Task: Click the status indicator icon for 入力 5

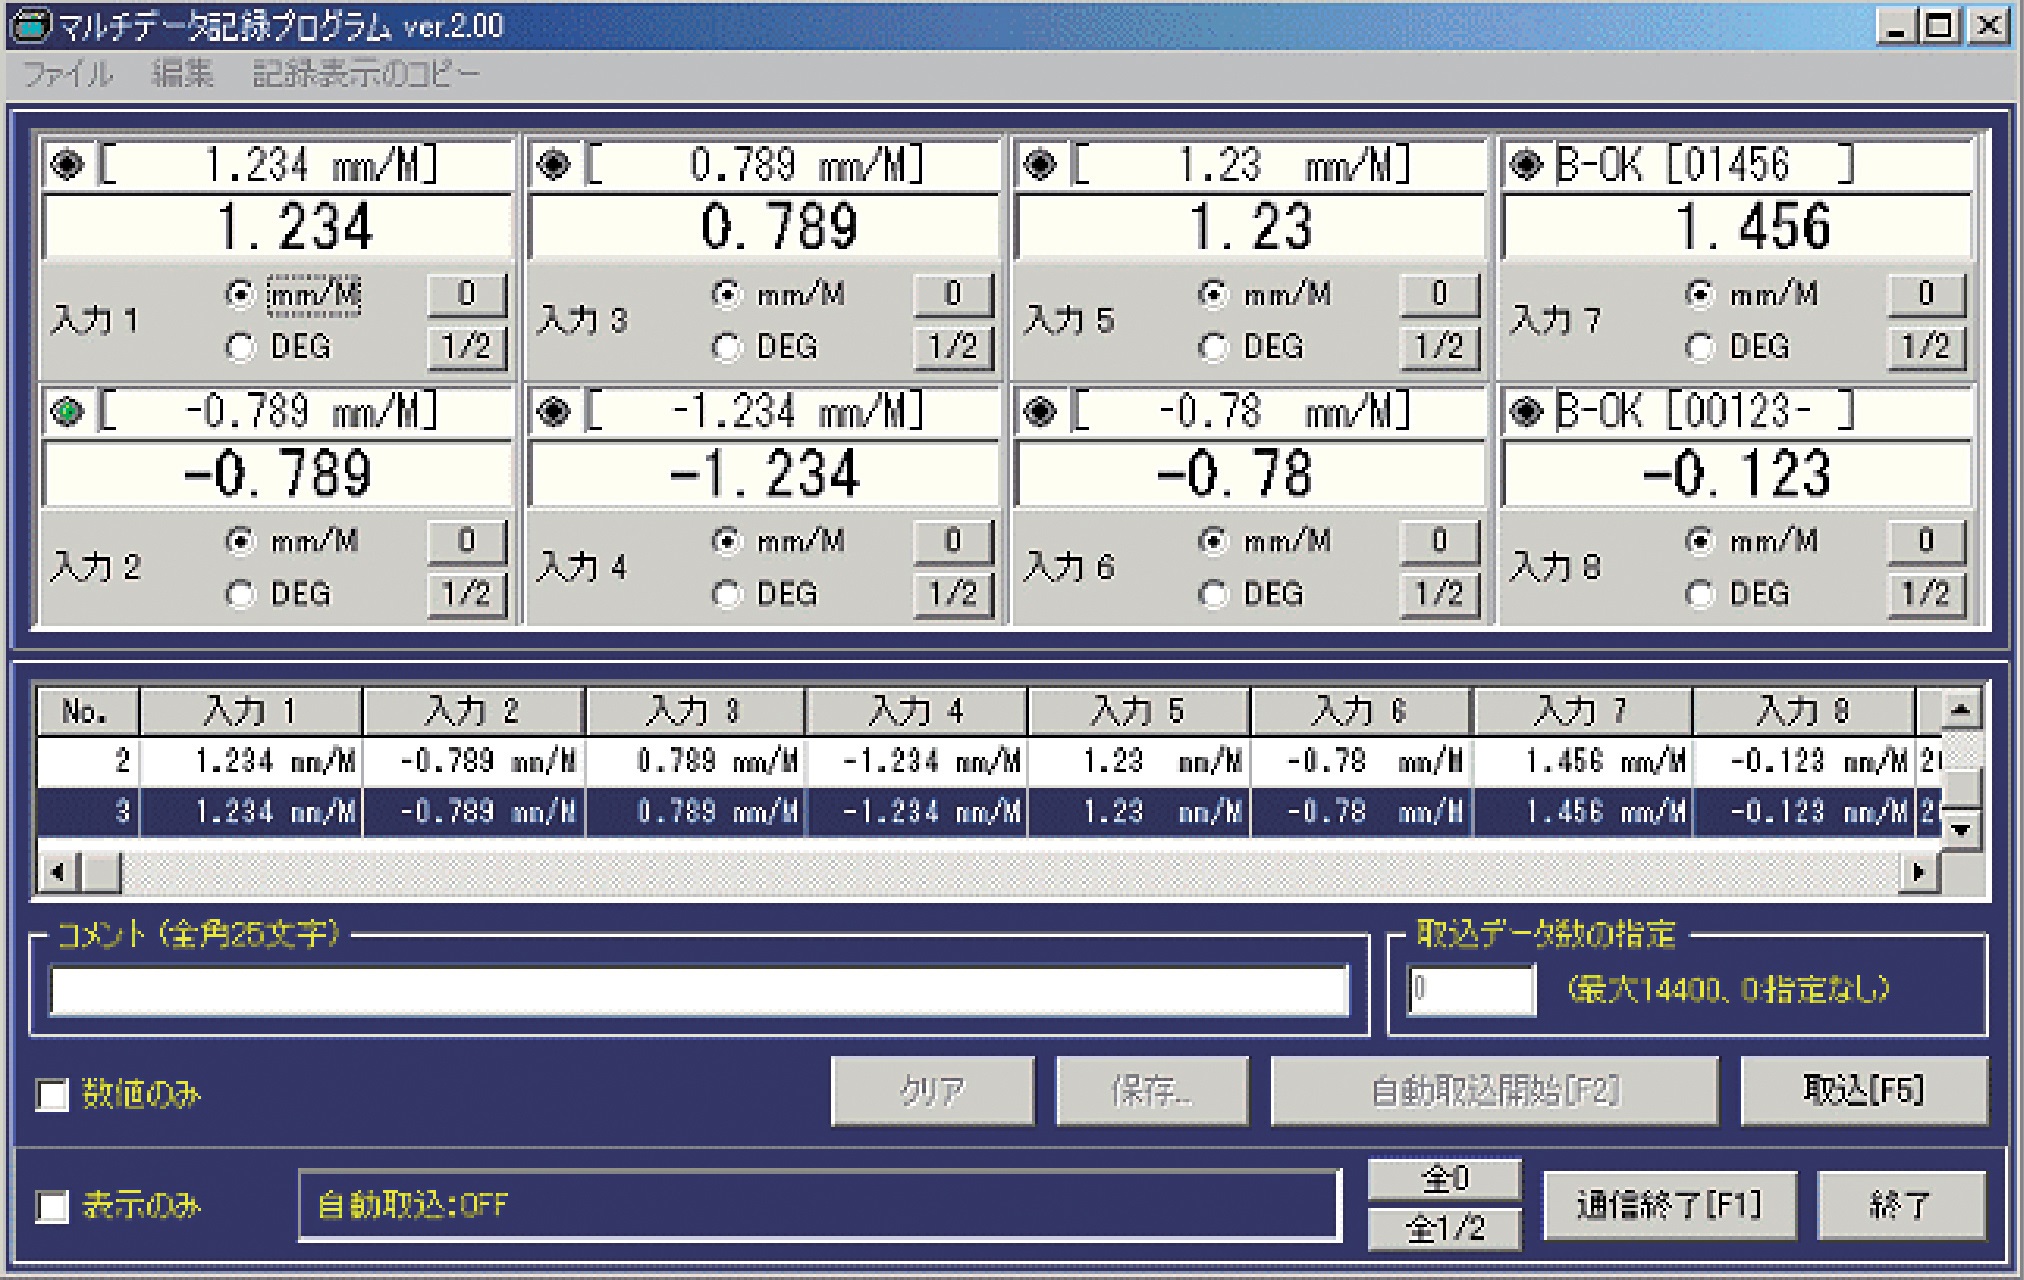Action: (x=1040, y=164)
